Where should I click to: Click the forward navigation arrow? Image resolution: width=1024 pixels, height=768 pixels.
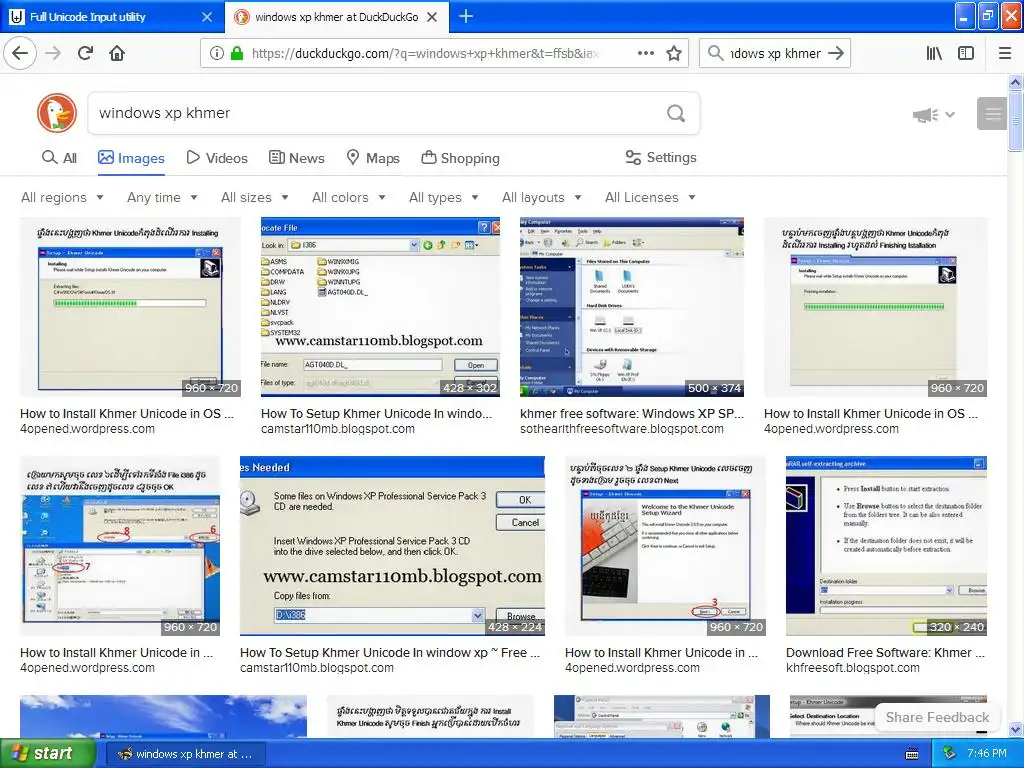54,53
